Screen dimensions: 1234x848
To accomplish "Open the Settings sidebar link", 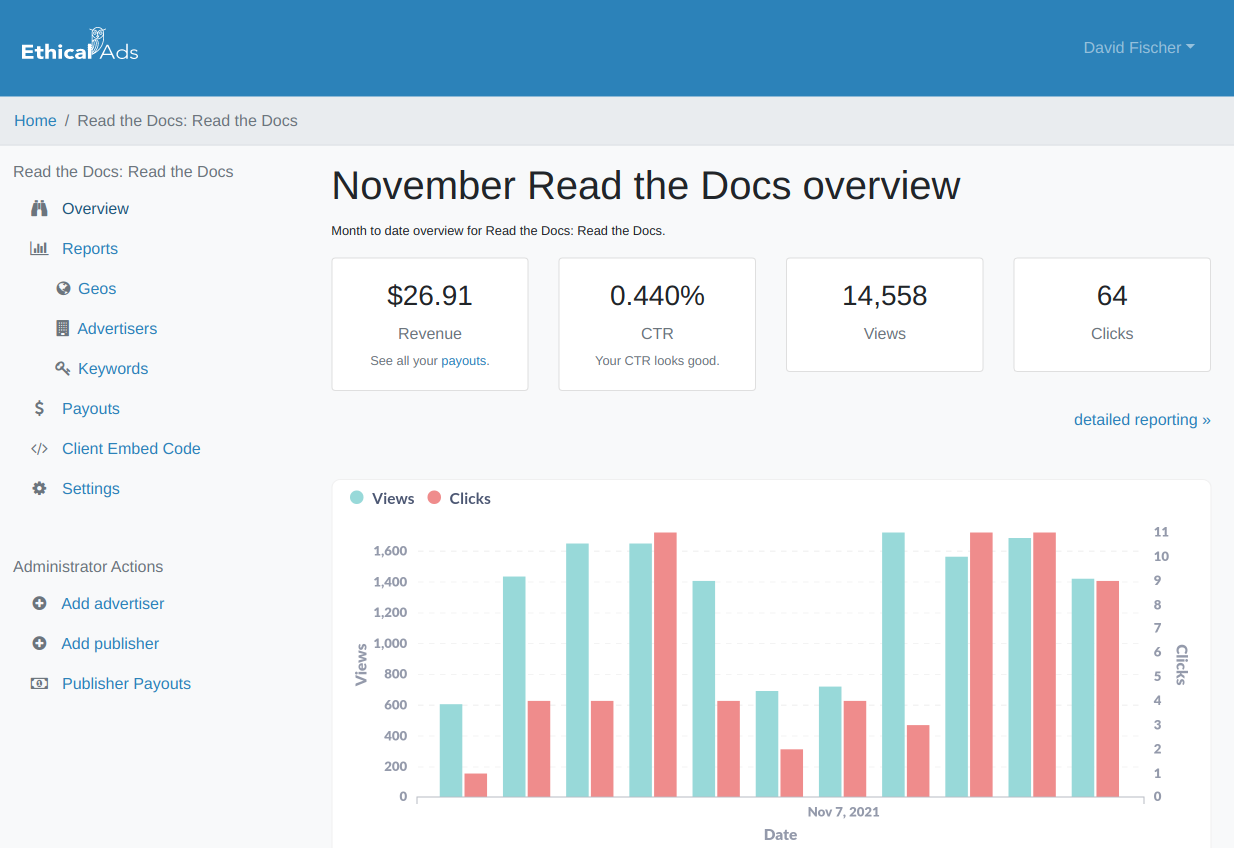I will 91,489.
